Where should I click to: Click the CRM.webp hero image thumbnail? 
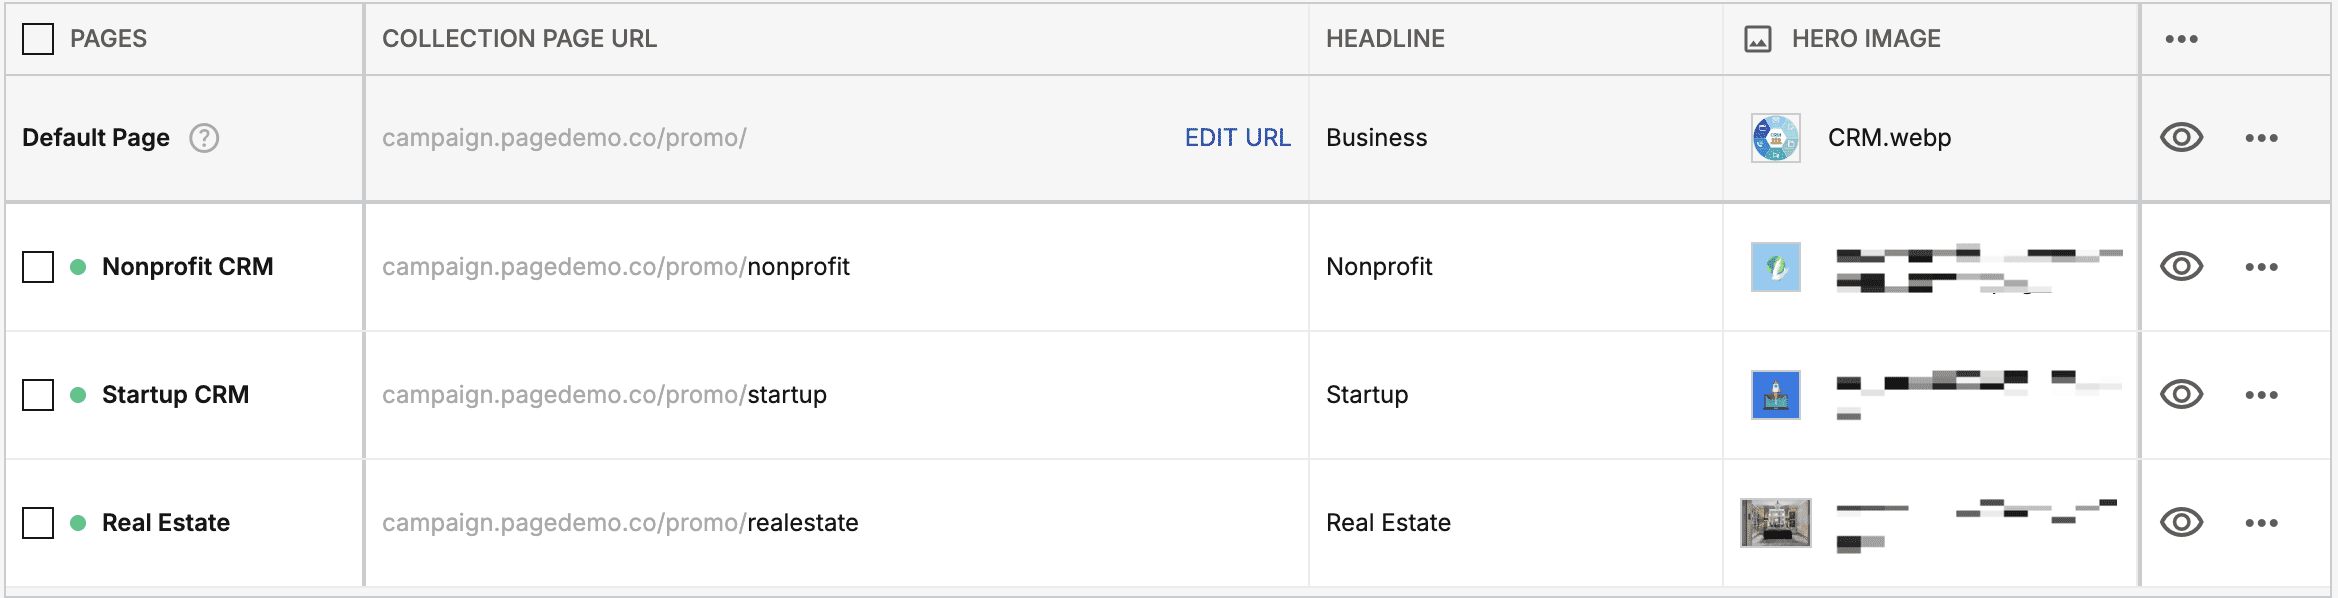coord(1775,138)
